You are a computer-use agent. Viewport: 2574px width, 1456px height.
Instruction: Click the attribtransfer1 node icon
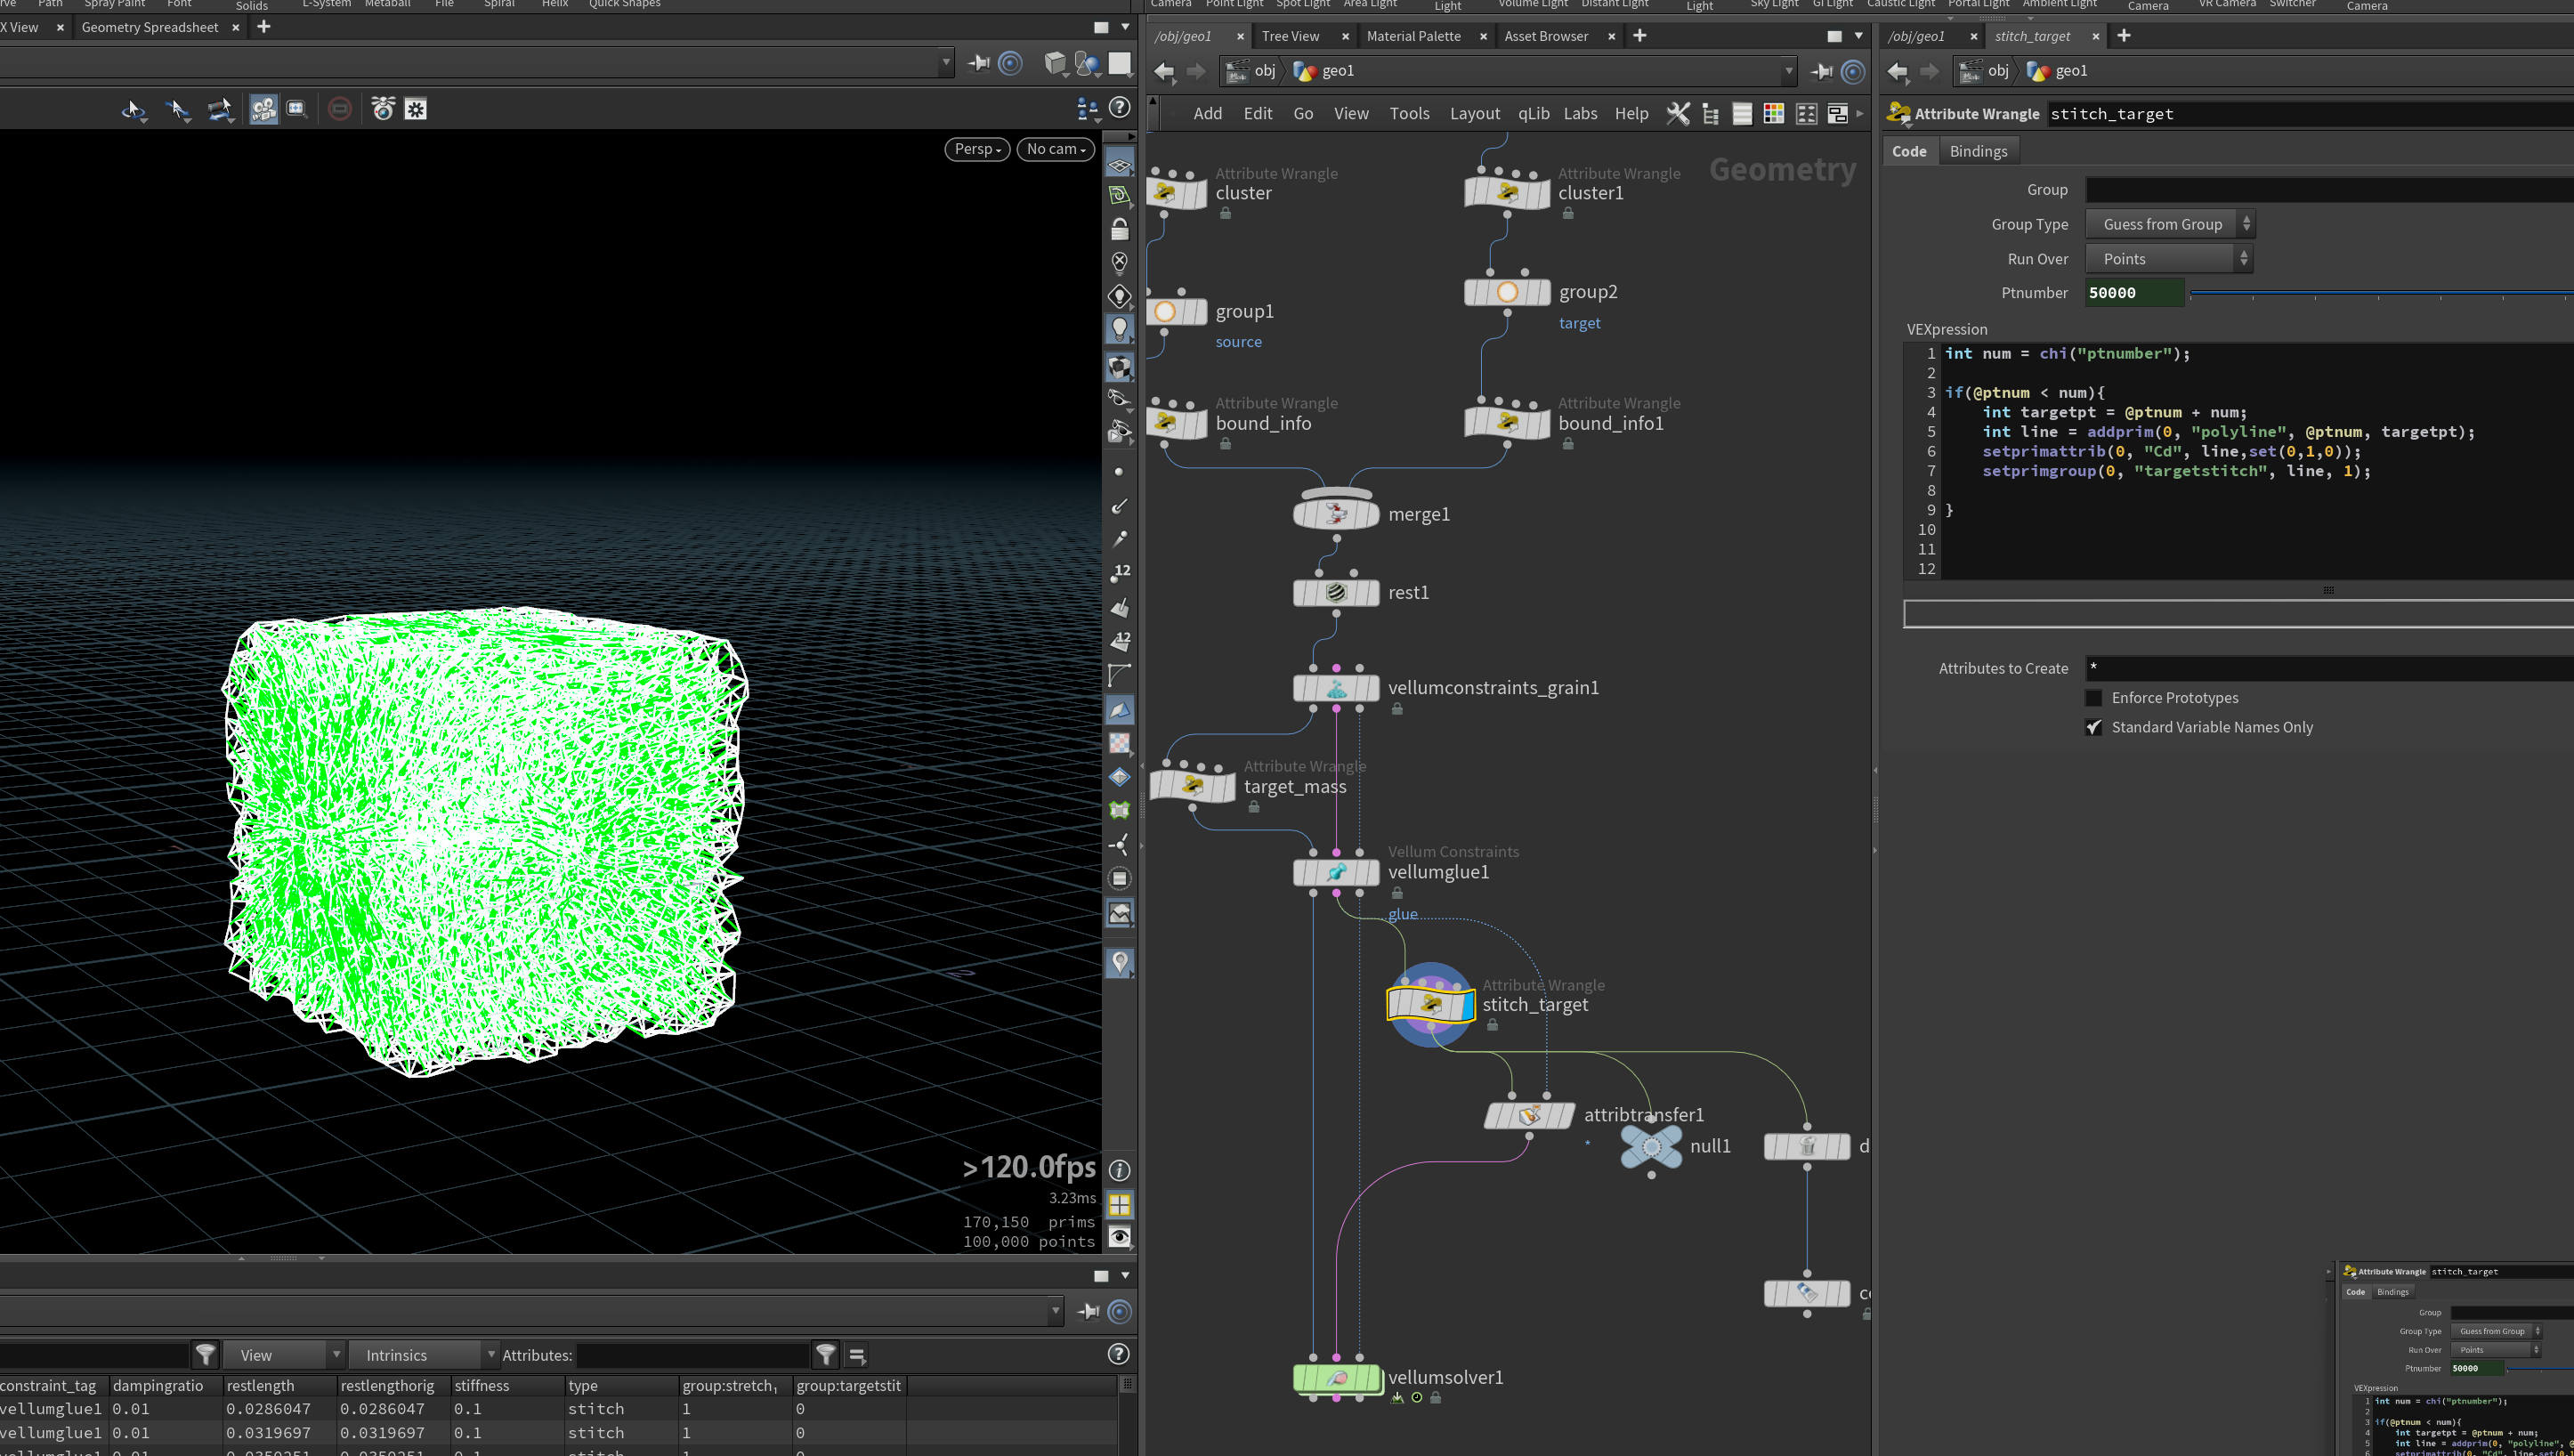point(1529,1115)
